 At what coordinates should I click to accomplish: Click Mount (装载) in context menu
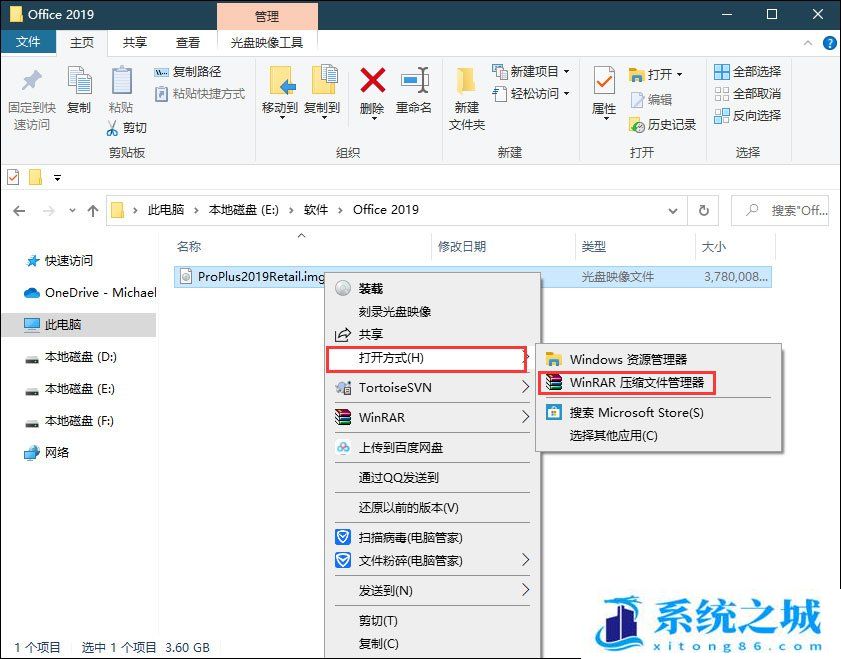(432, 288)
